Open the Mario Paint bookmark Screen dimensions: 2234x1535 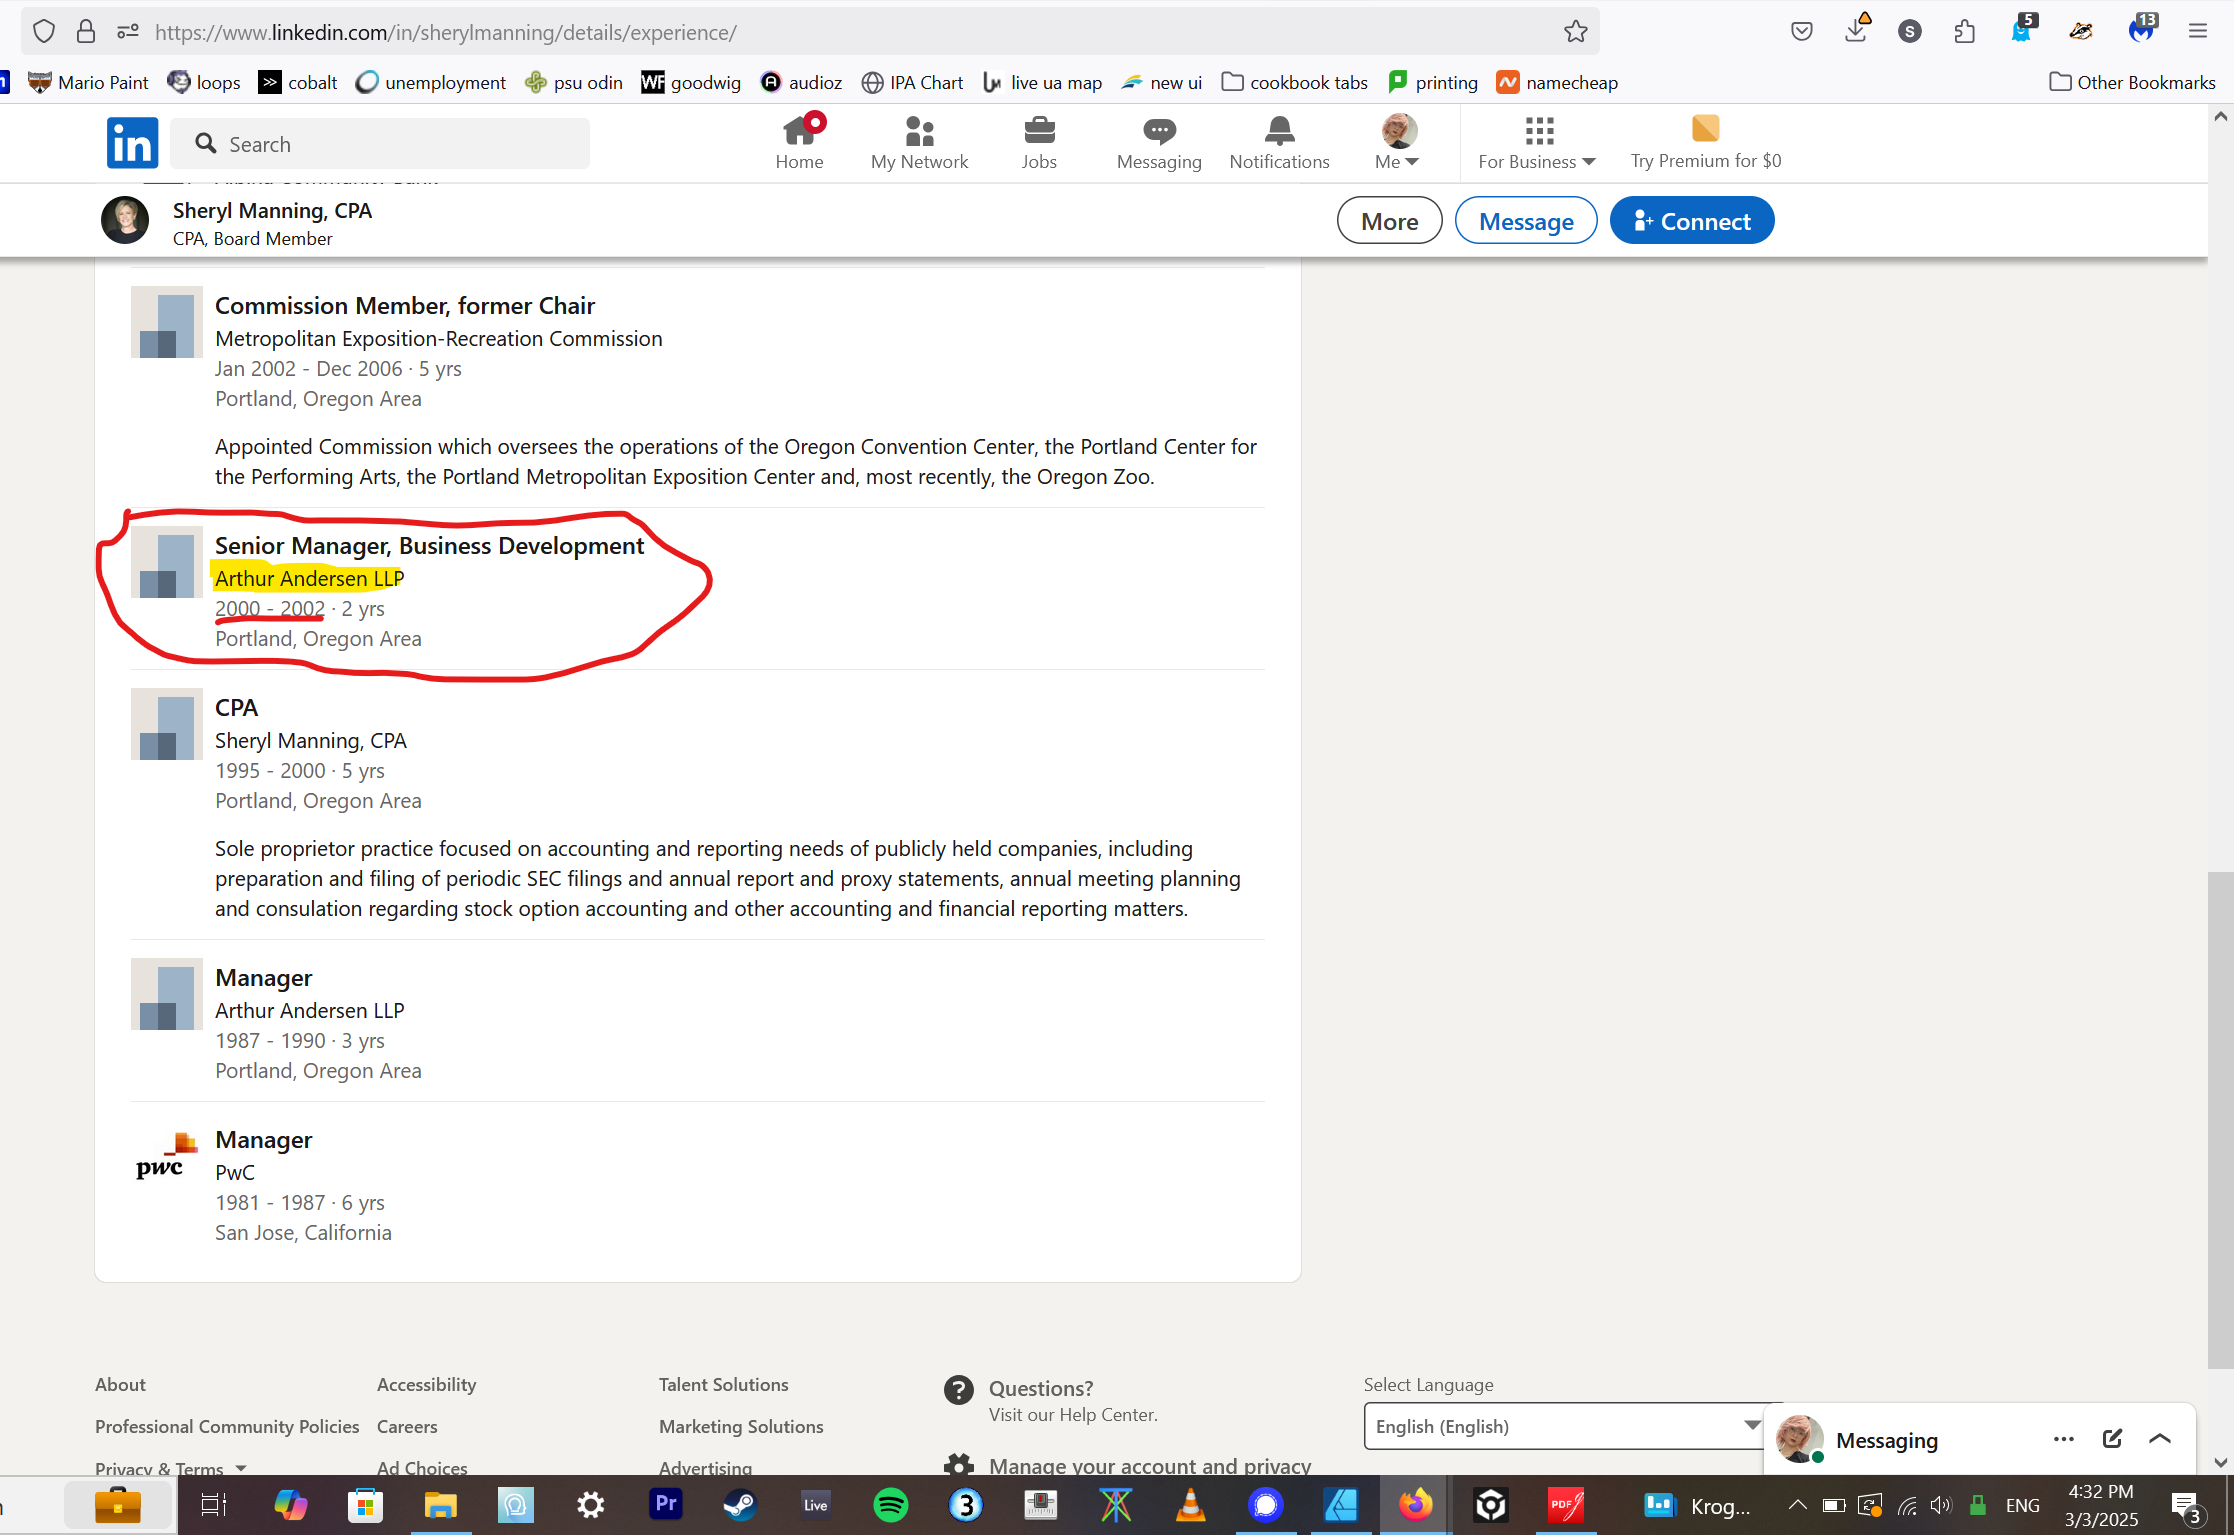point(88,83)
